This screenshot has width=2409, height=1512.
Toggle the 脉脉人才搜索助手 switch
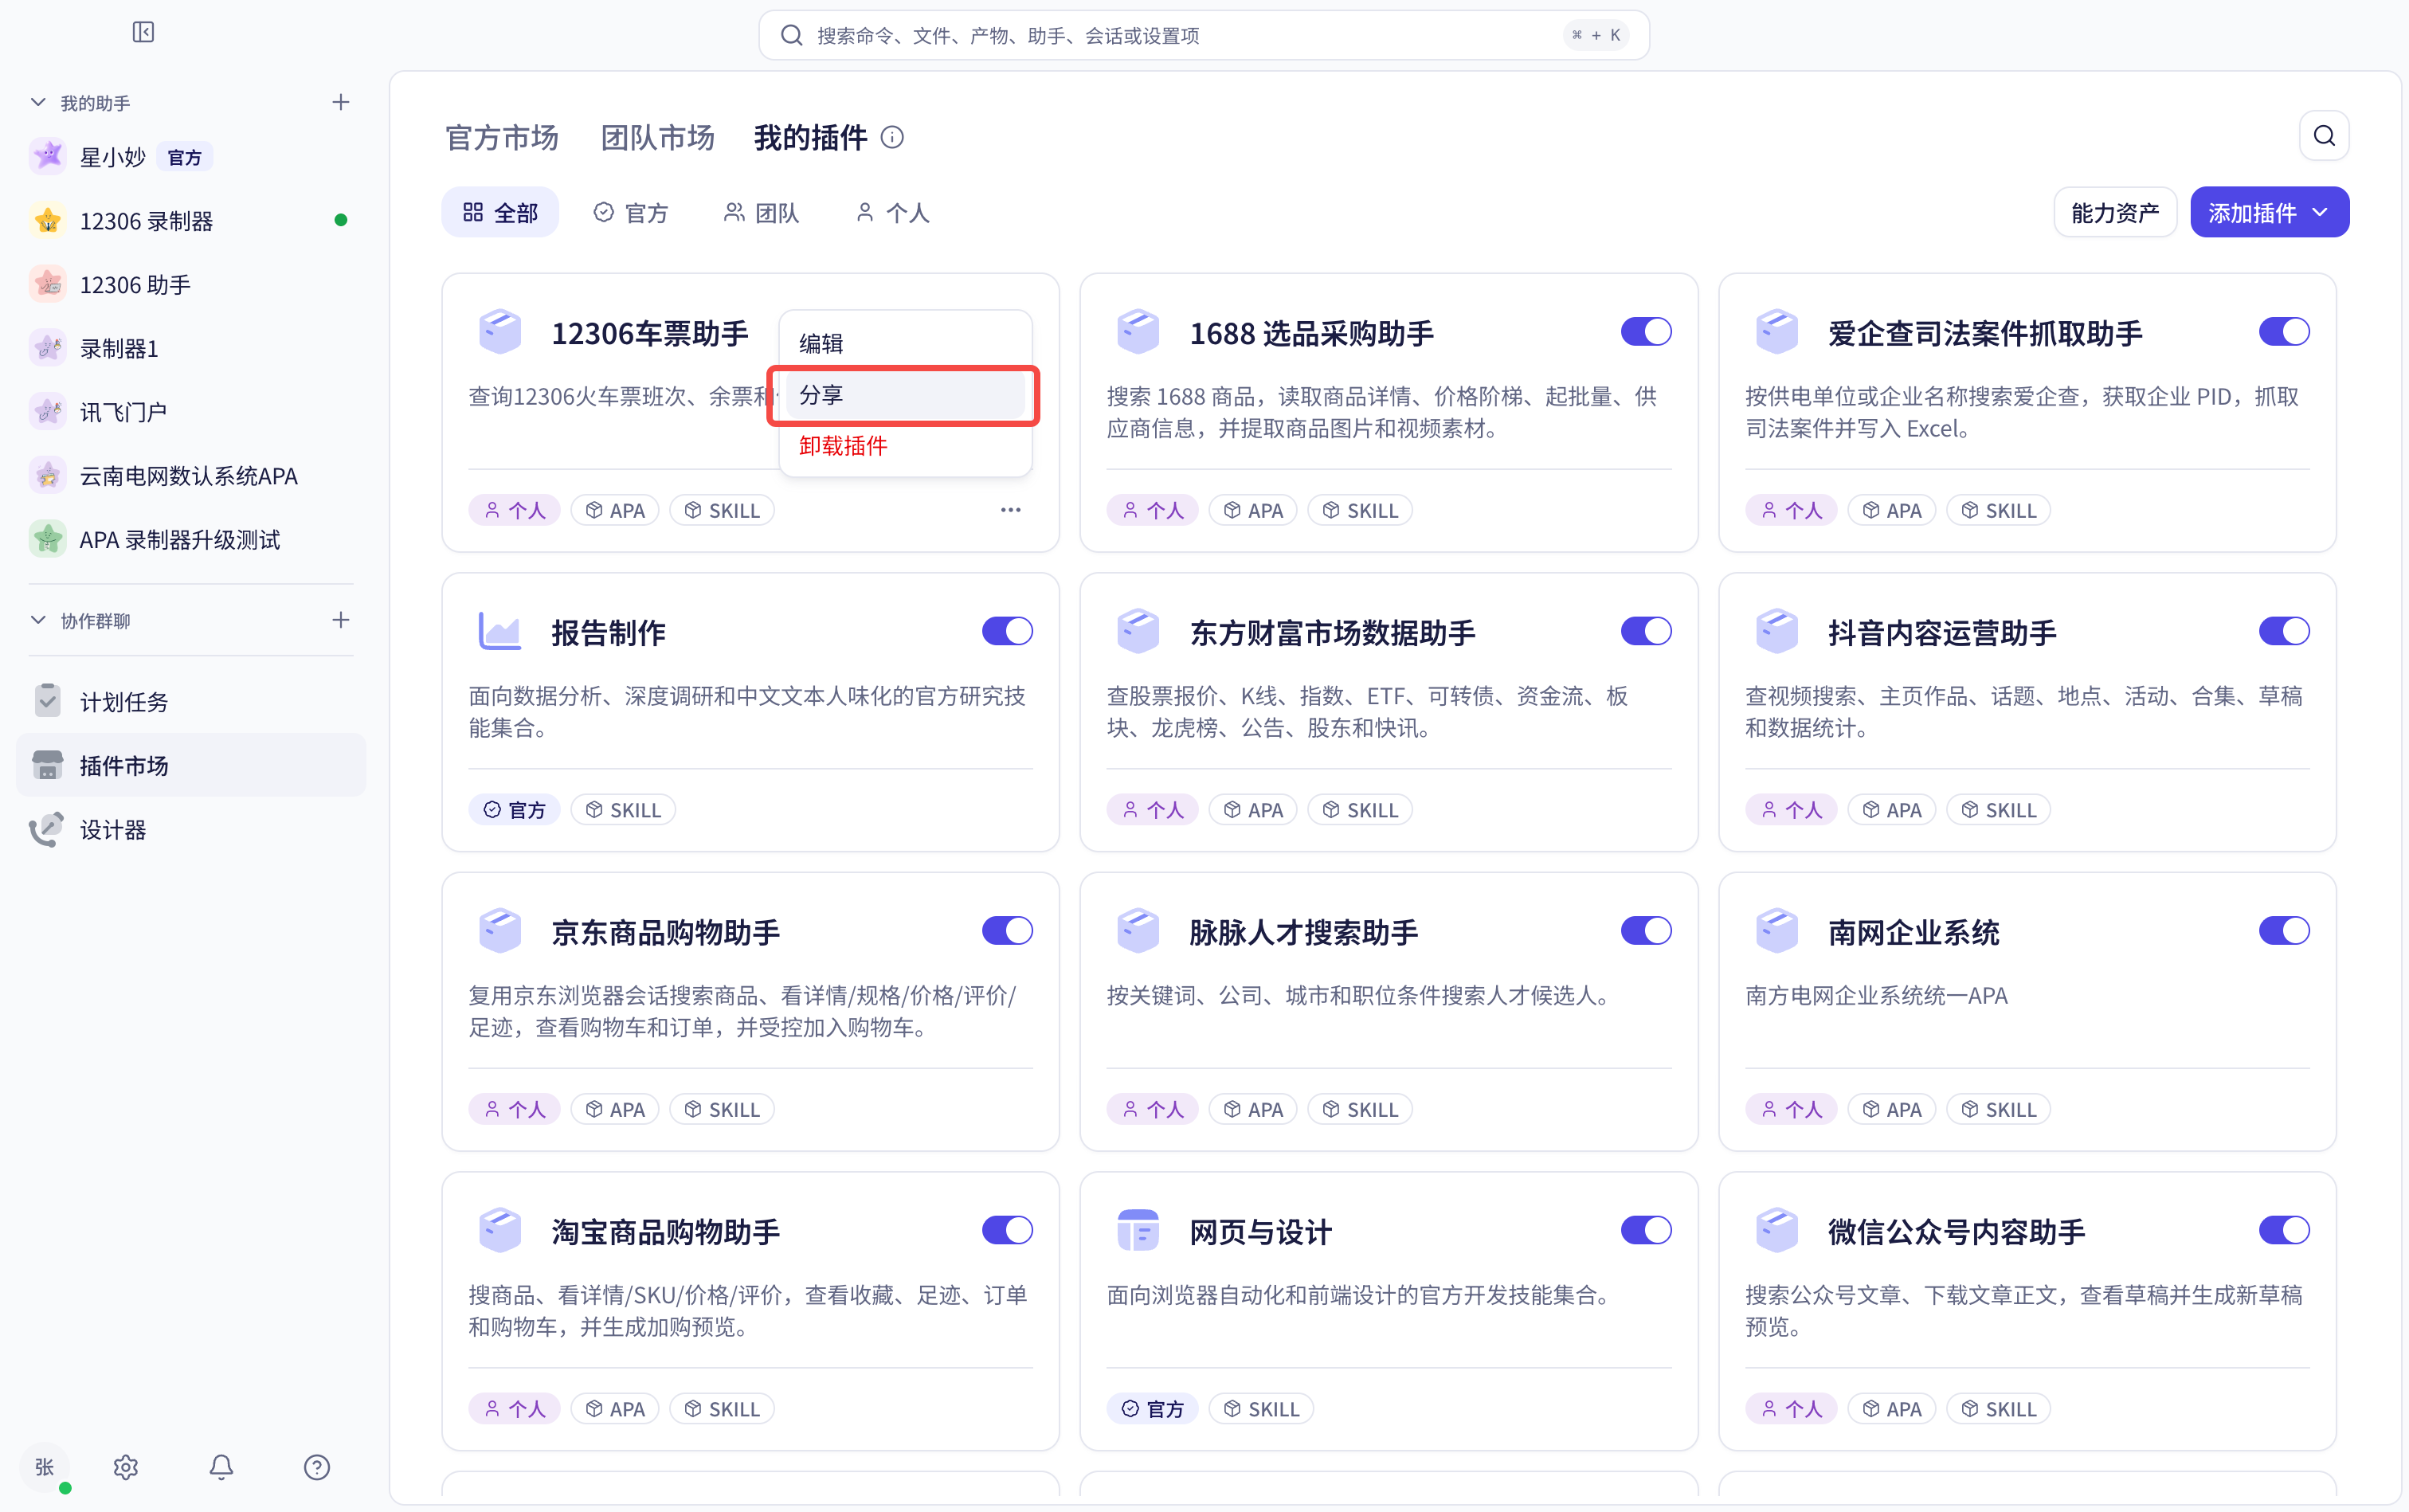(x=1646, y=931)
